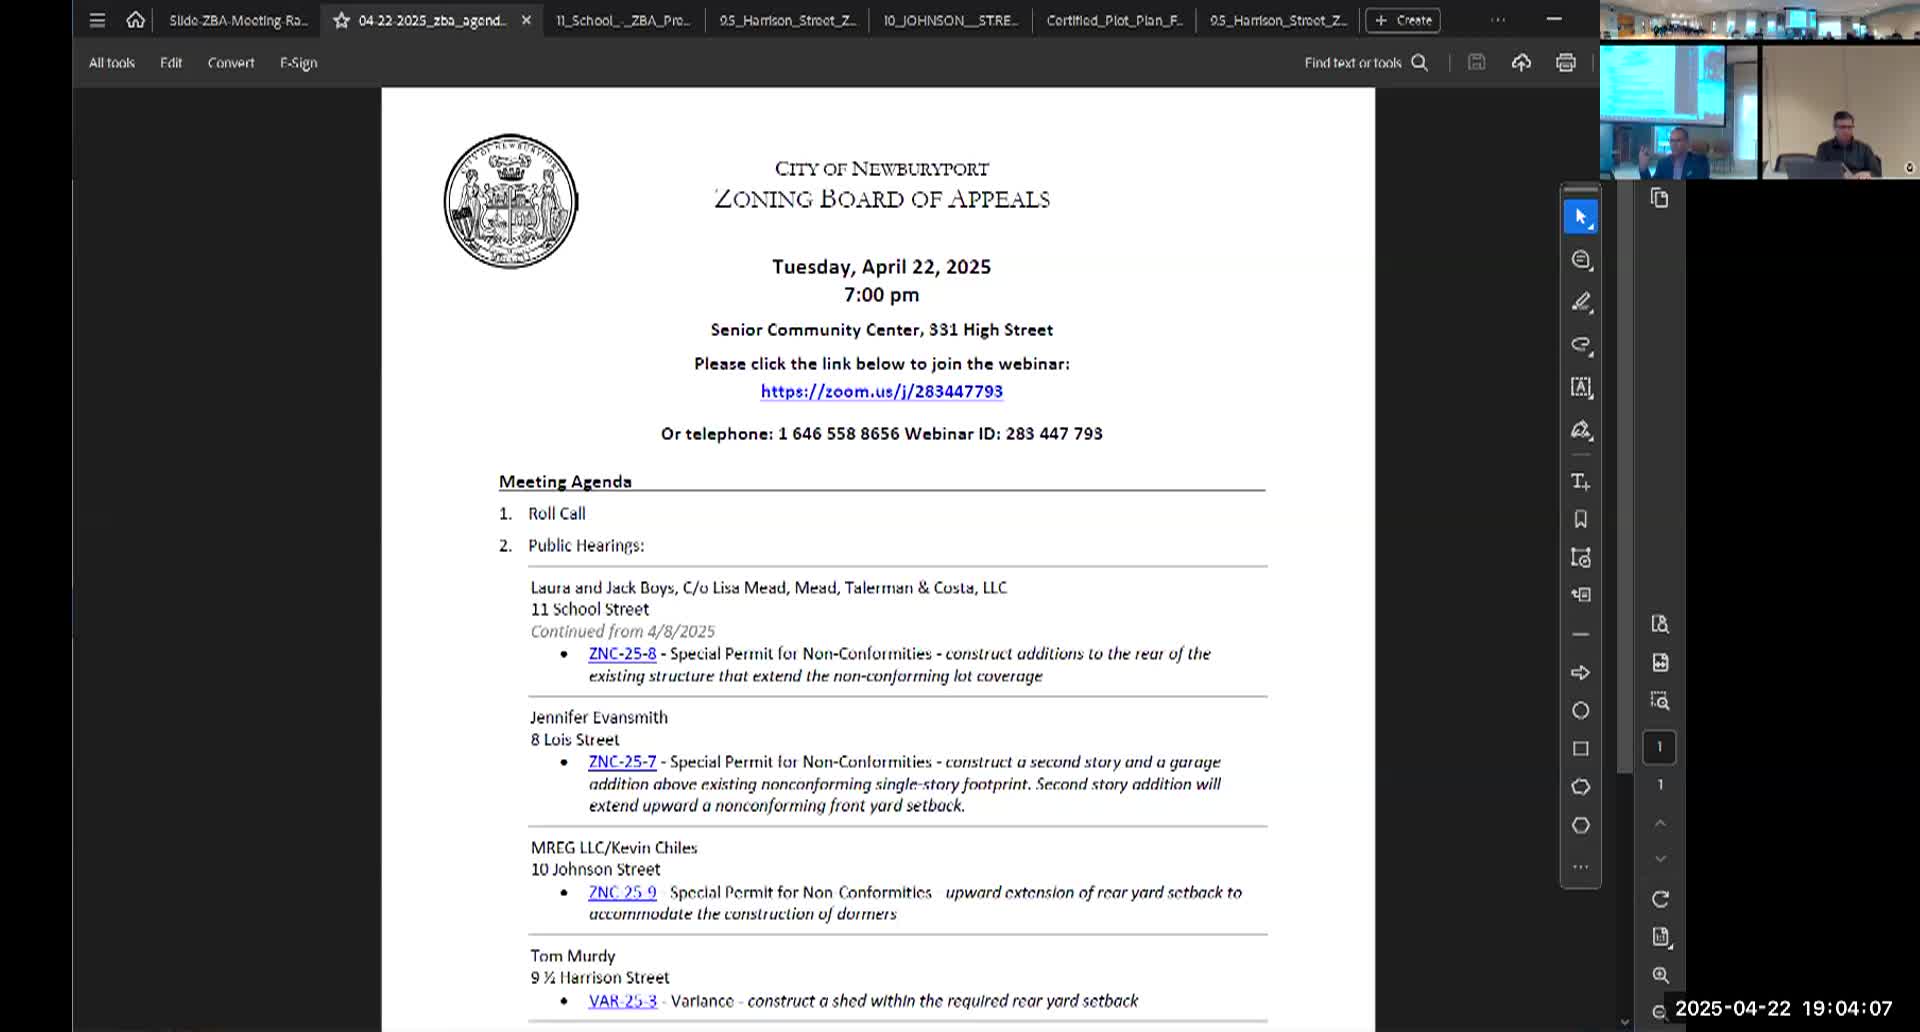Close the 04-22-2025 agenda tab
The image size is (1920, 1032).
(526, 20)
